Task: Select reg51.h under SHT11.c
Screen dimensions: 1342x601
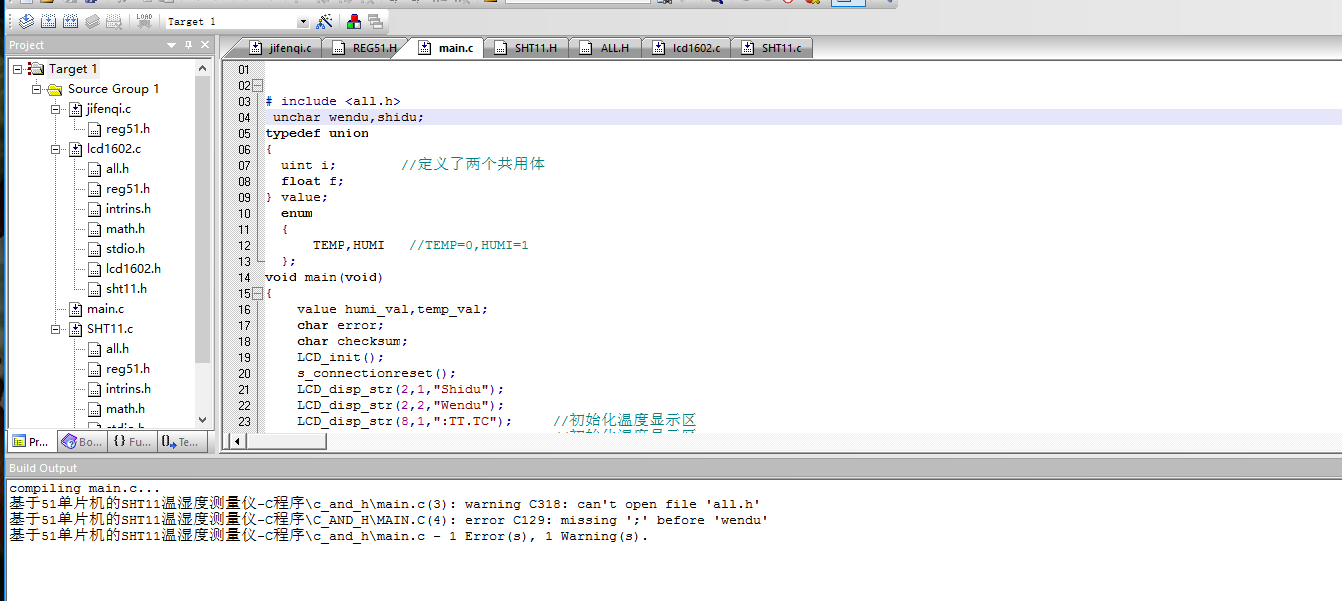Action: coord(127,369)
